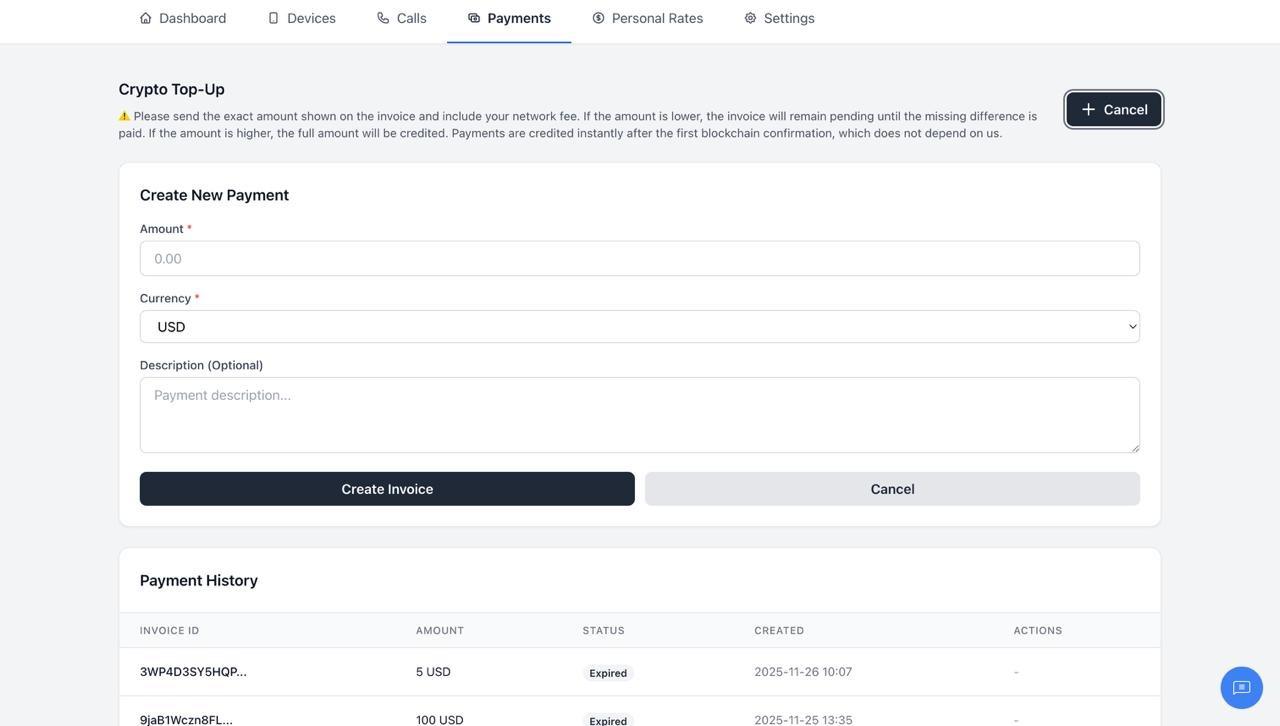The height and width of the screenshot is (726, 1280).
Task: Click the plus icon on the top Cancel button
Action: click(1088, 110)
